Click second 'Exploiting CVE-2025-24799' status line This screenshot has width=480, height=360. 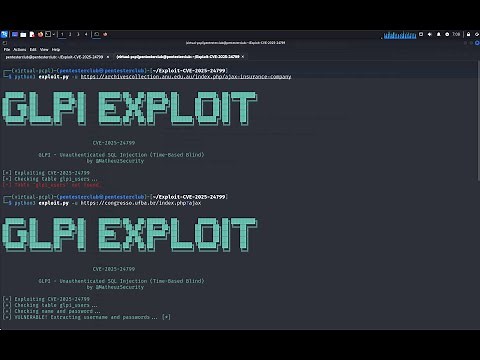point(46,299)
